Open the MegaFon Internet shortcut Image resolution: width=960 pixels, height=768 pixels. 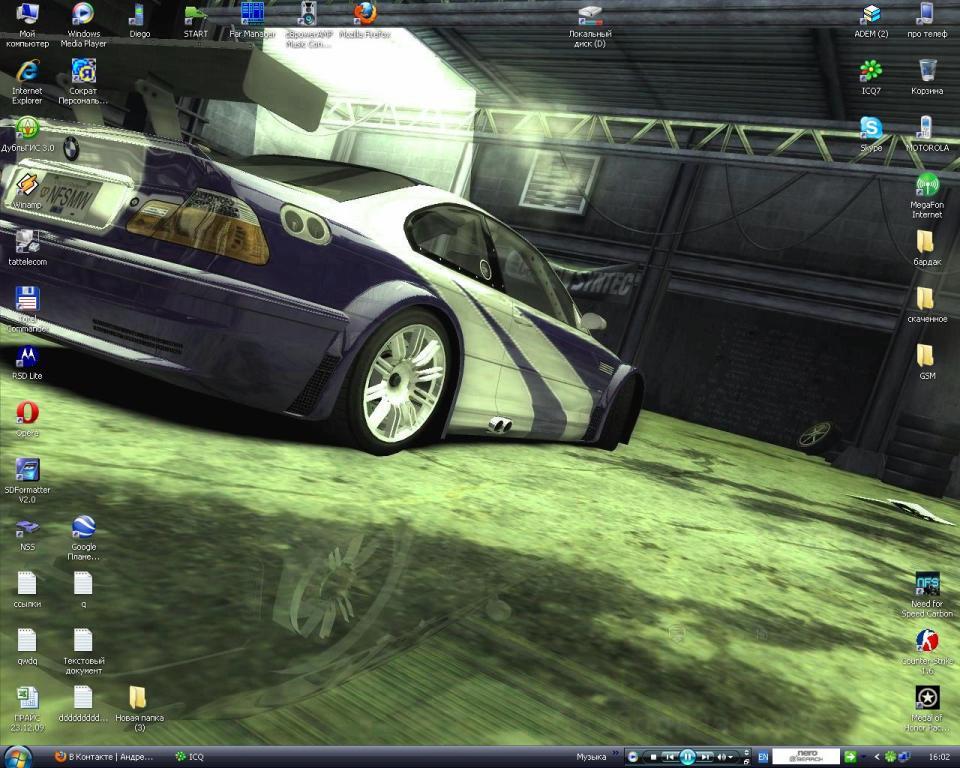pyautogui.click(x=927, y=196)
